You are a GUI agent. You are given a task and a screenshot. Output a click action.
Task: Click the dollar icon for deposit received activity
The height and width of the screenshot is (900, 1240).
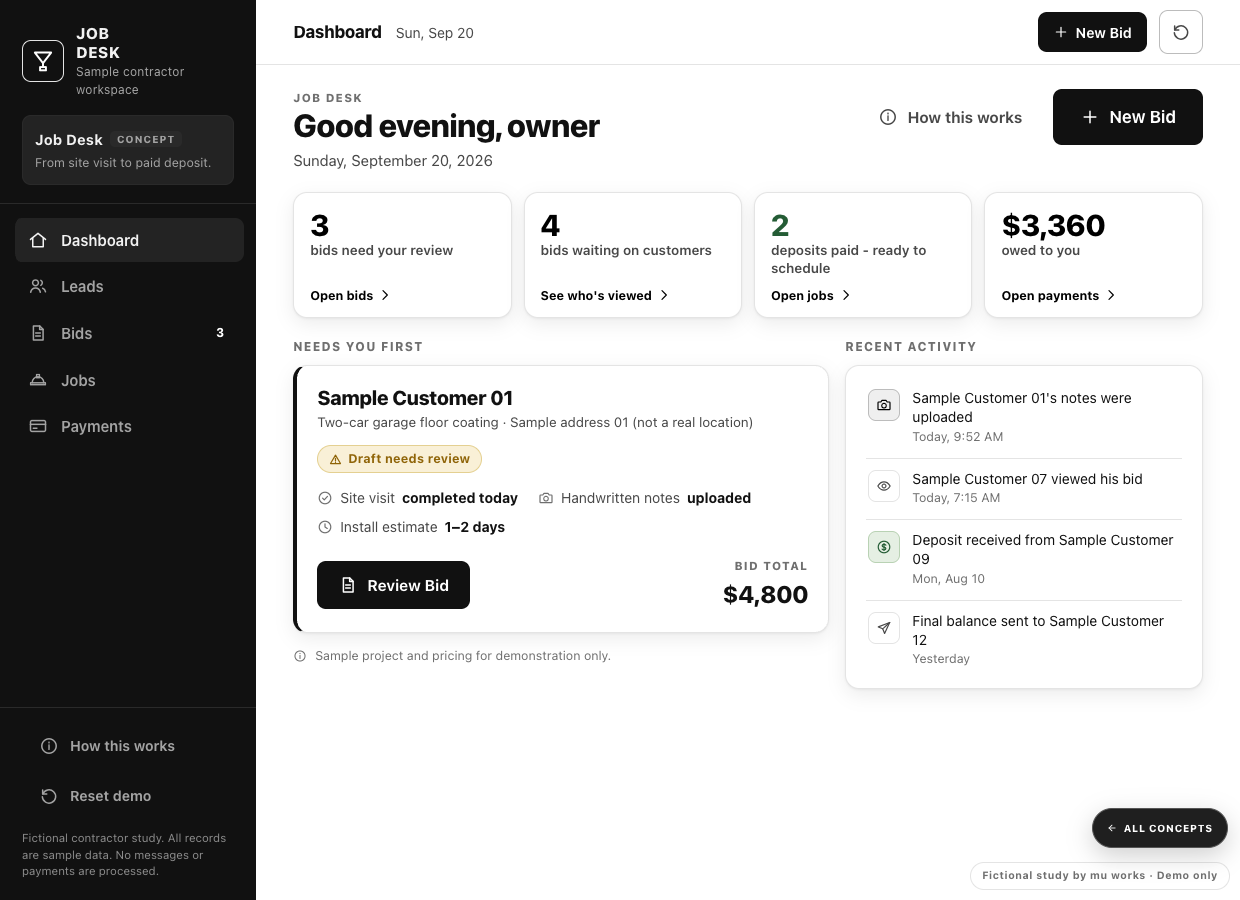pos(884,547)
